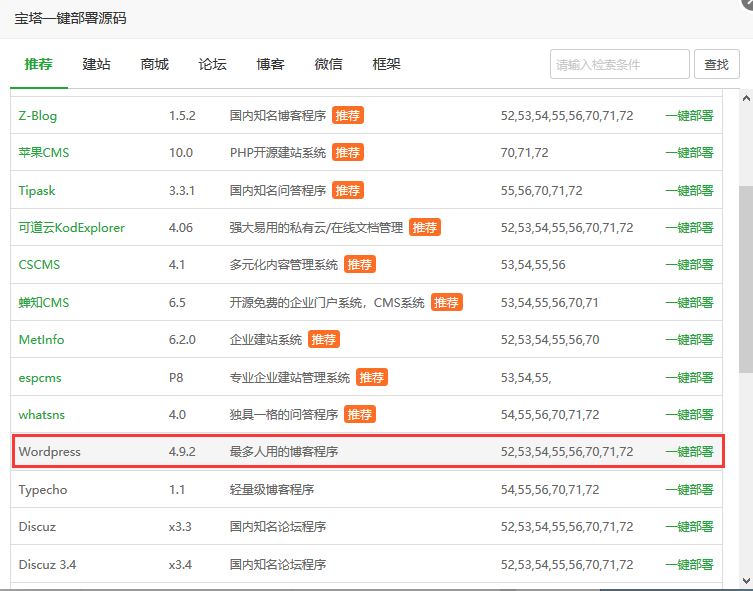Click the 推荐 badge in whatsns row
The height and width of the screenshot is (591, 753).
tap(360, 414)
